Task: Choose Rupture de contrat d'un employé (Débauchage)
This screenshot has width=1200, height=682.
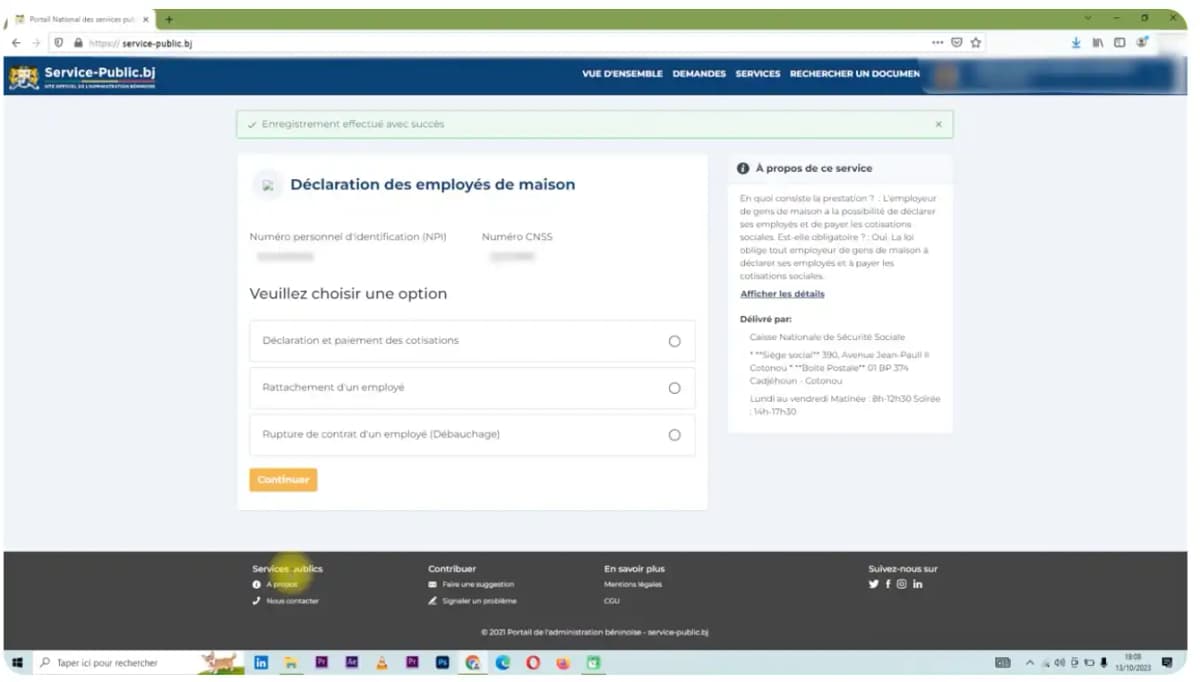Action: point(674,435)
